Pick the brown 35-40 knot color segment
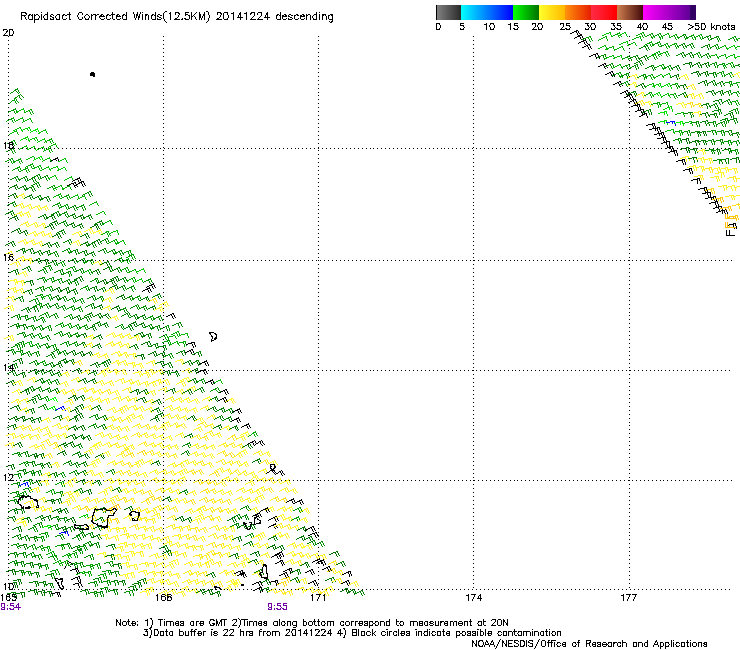Viewport: 740px width, 650px height. [x=630, y=12]
